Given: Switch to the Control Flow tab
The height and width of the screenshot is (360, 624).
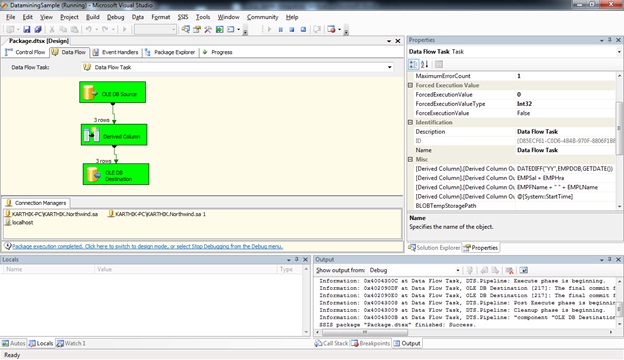Looking at the screenshot, I should (25, 52).
